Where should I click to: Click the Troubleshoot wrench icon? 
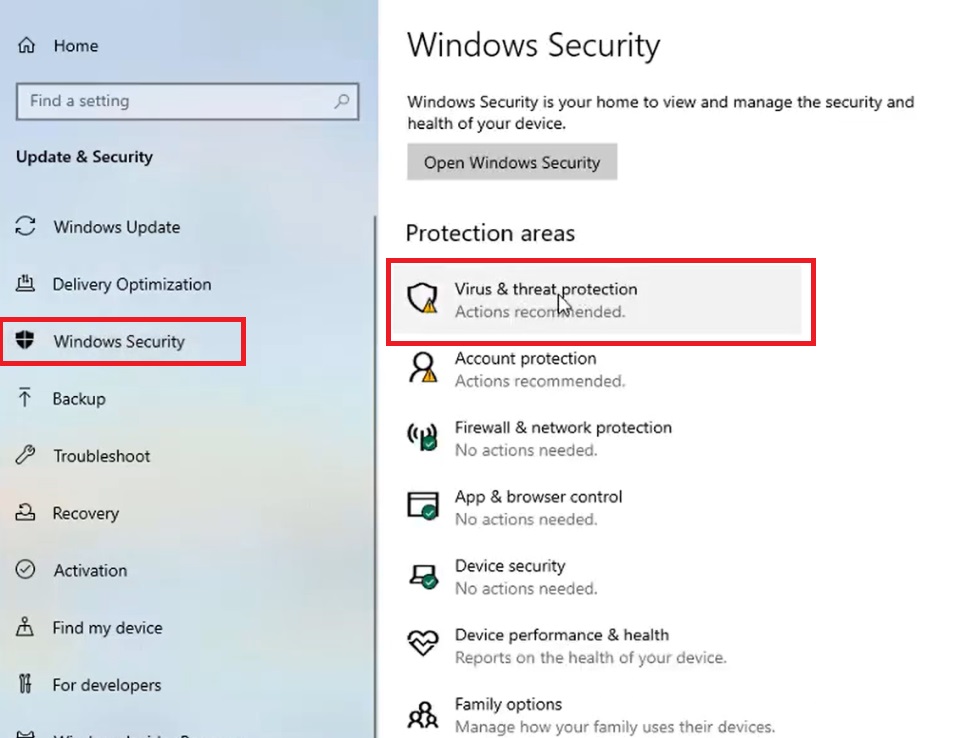pyautogui.click(x=26, y=456)
